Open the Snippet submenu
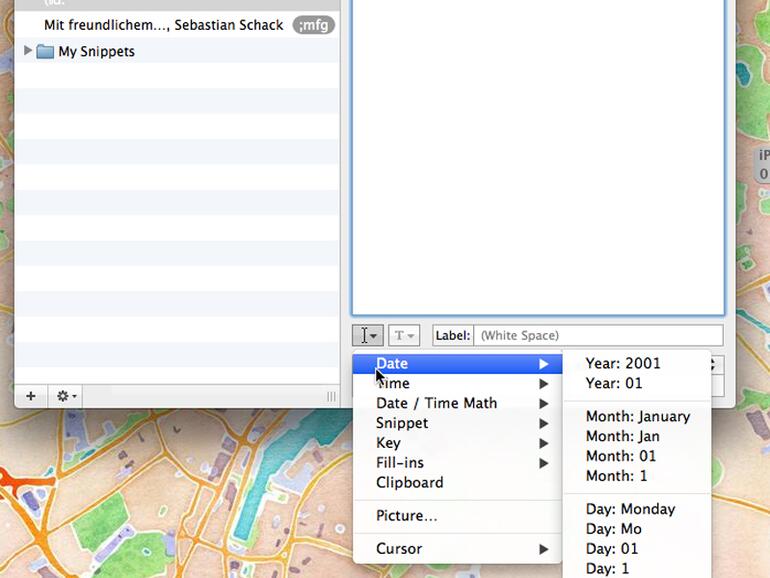The width and height of the screenshot is (770, 578). 457,423
